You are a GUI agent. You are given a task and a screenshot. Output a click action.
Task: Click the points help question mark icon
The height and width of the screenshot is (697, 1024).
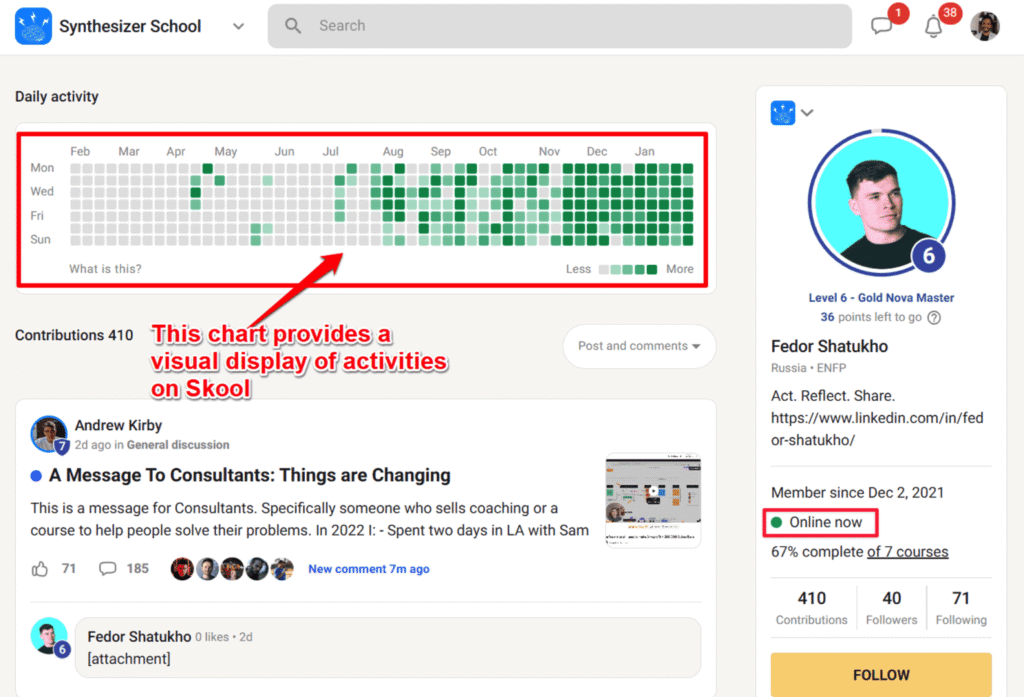click(x=935, y=317)
